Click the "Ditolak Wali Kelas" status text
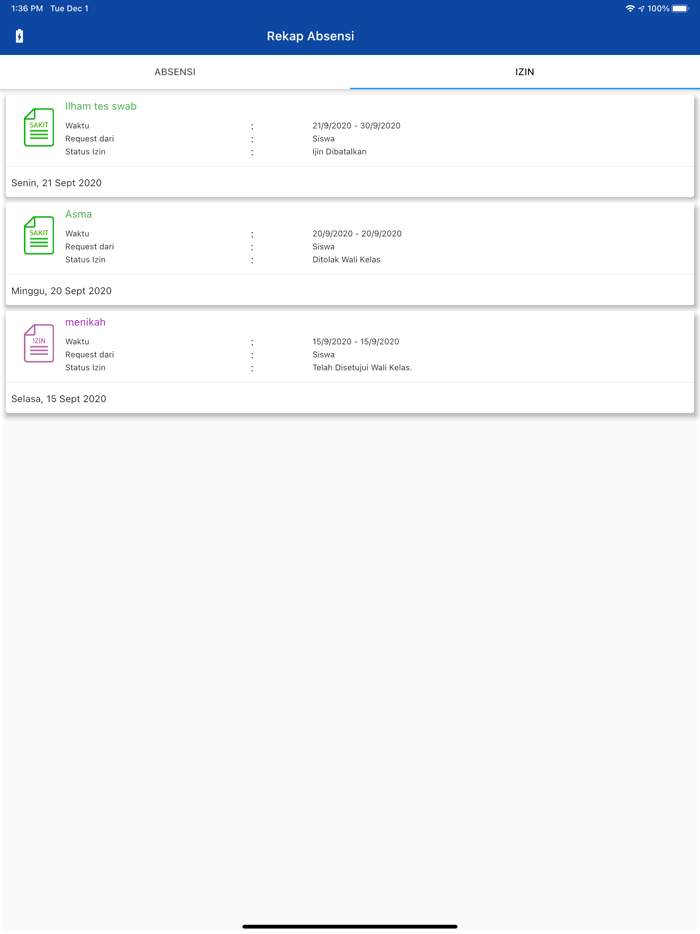The height and width of the screenshot is (934, 700). 346,260
